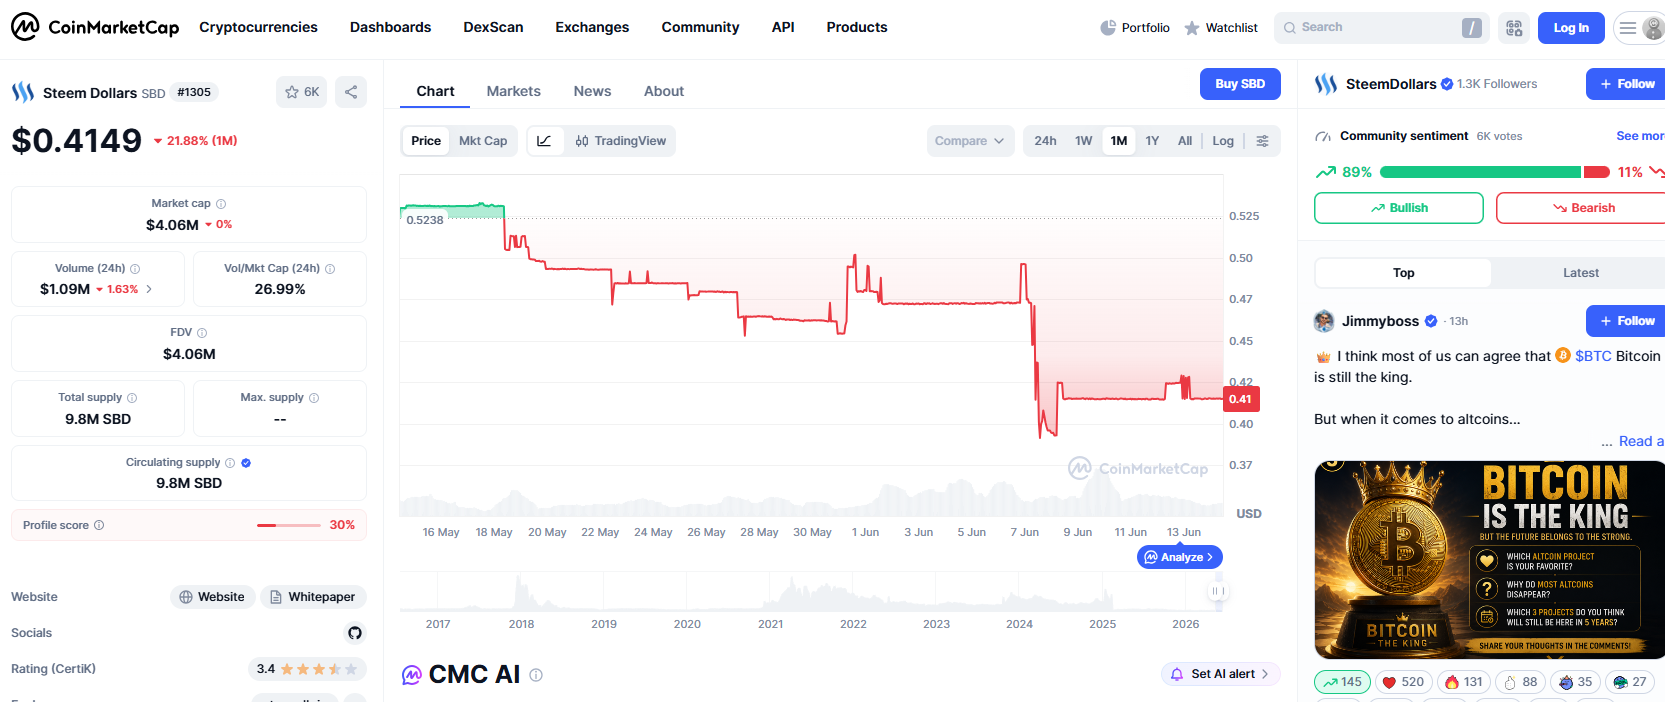Set chart range to 1M
Screen dimensions: 1665x702
point(1119,141)
